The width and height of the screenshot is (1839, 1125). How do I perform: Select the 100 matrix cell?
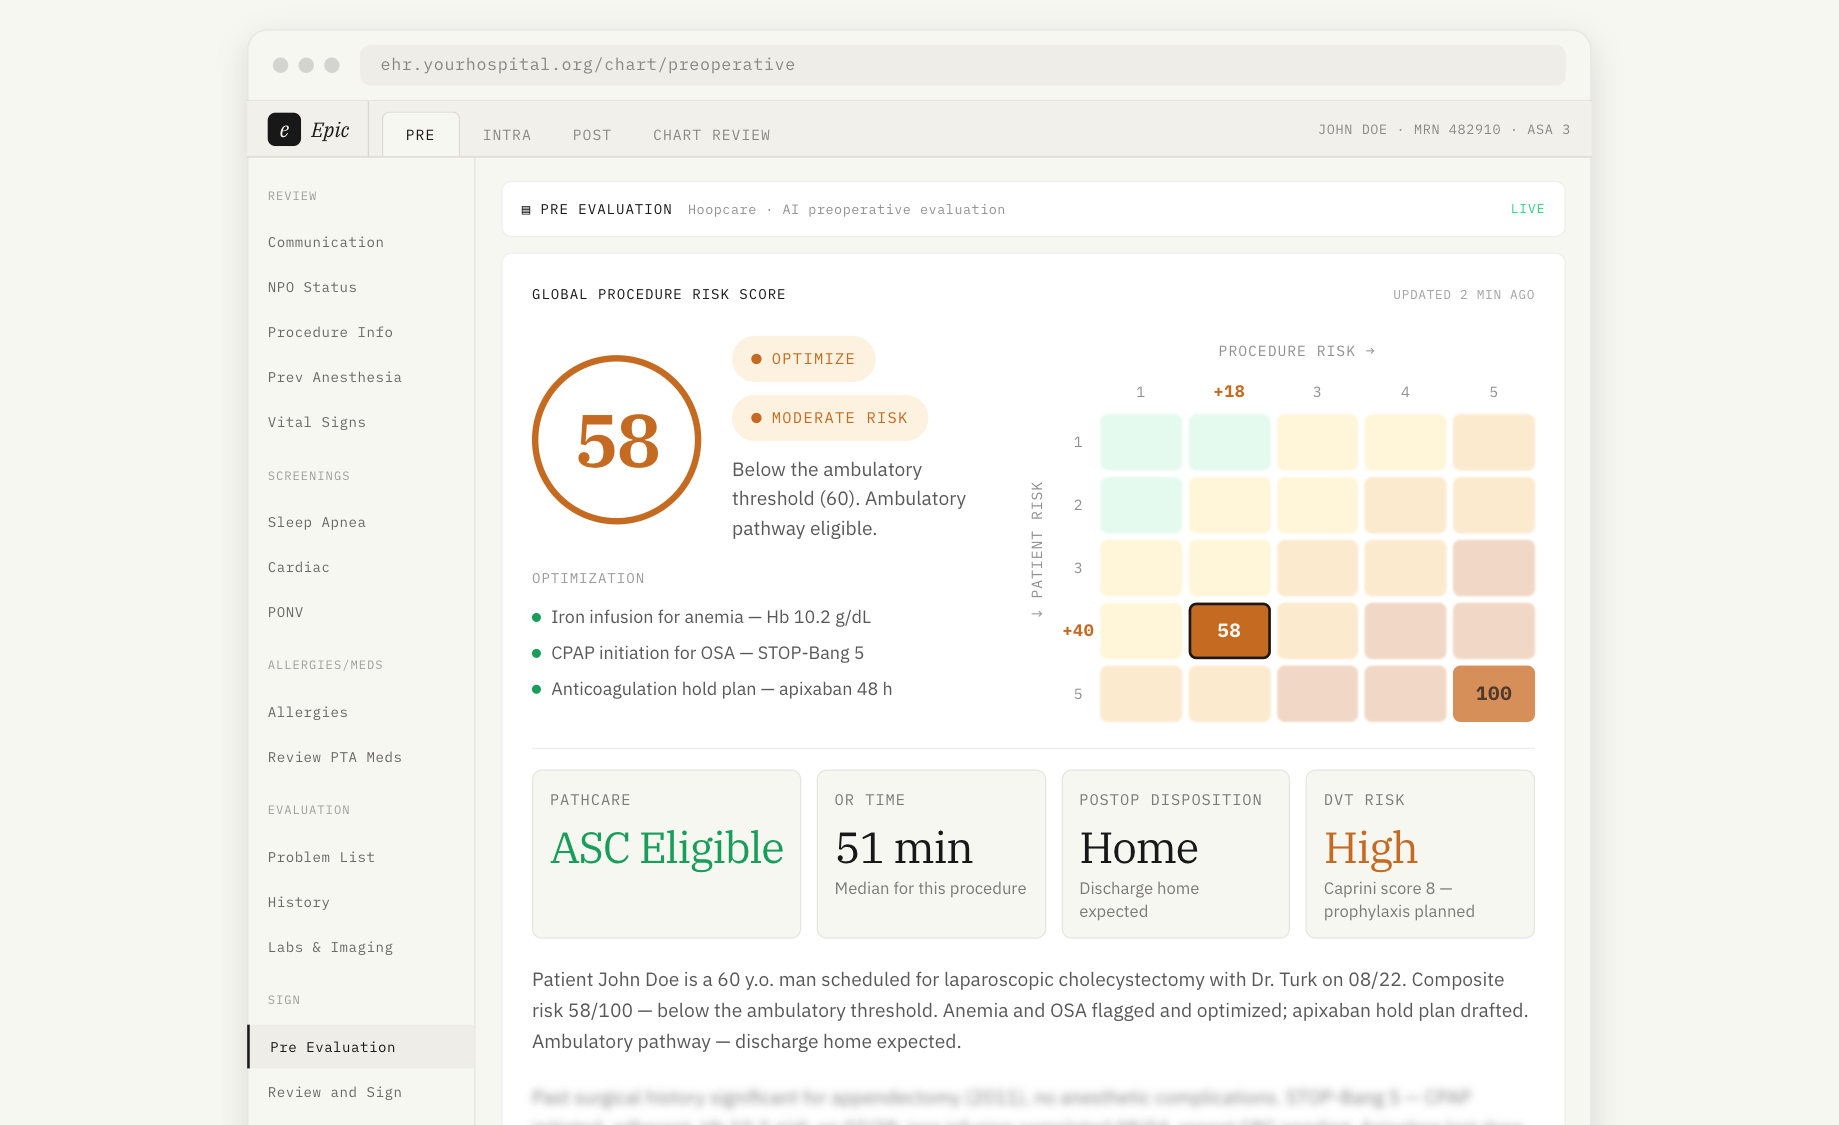point(1493,694)
